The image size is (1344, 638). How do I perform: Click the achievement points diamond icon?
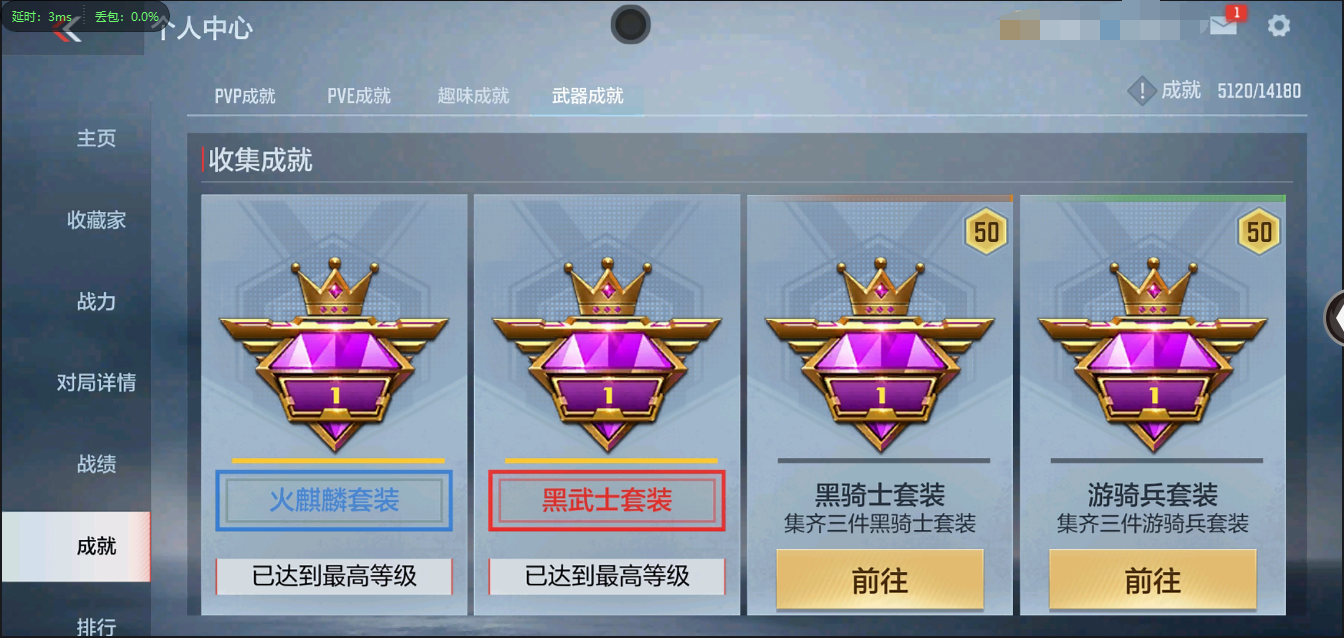point(1141,92)
